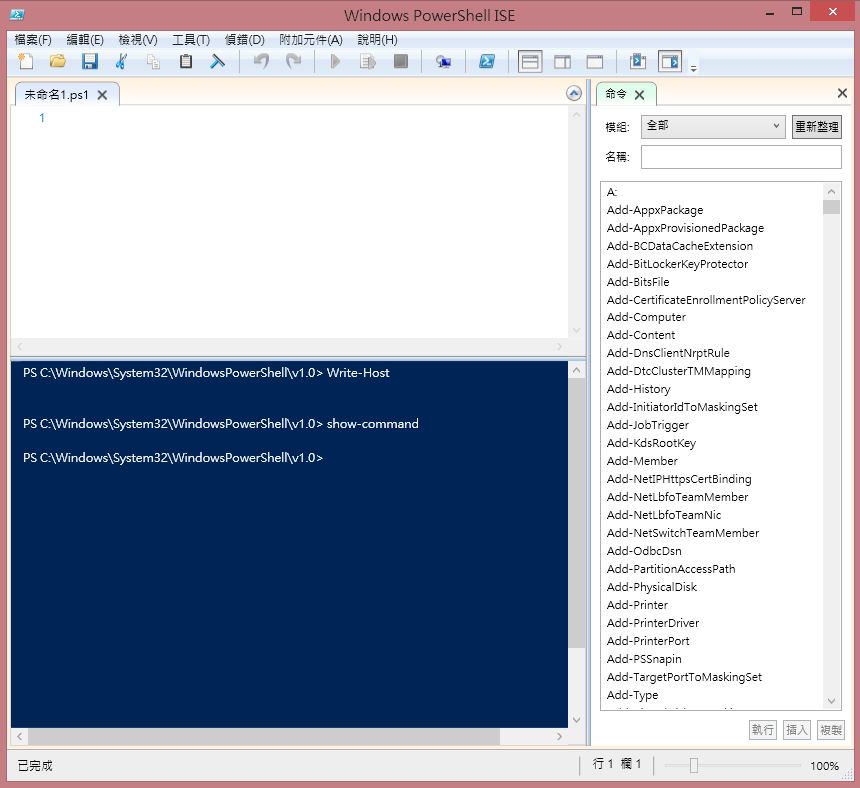Select Add-BitLockerKeyProtector in the command list
This screenshot has width=860, height=788.
pyautogui.click(x=677, y=264)
